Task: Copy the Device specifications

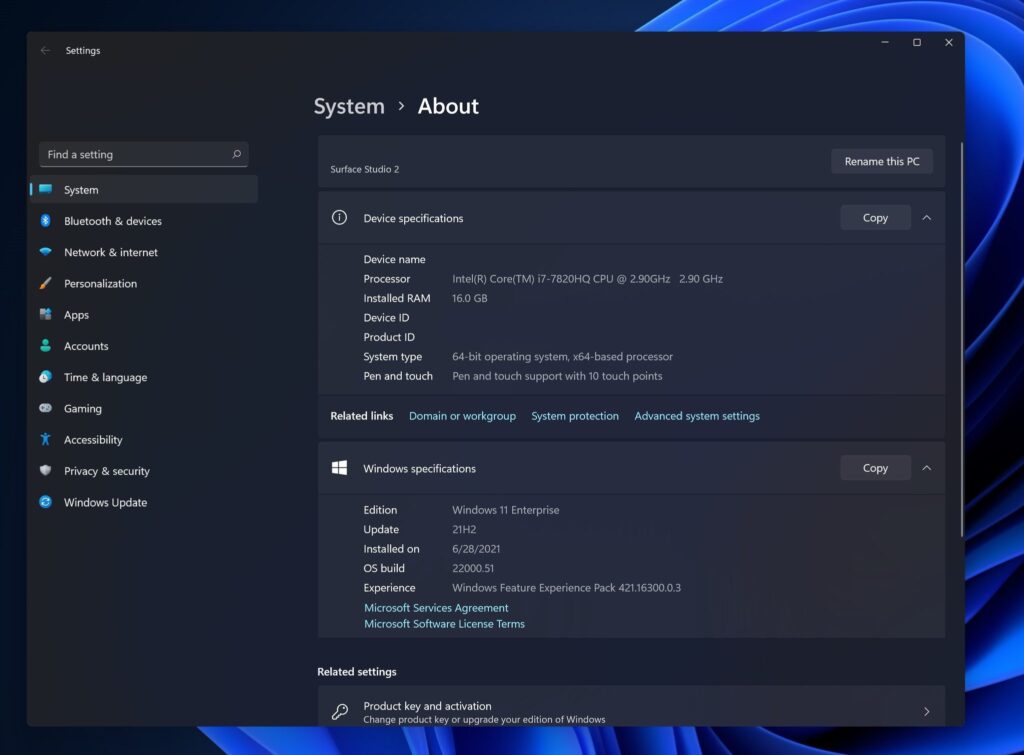Action: point(875,217)
